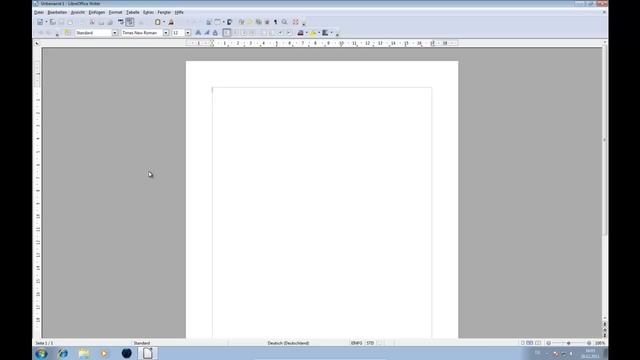Expand the highlighting color dropdown arrow
Viewport: 640px width, 360px height.
pyautogui.click(x=319, y=33)
